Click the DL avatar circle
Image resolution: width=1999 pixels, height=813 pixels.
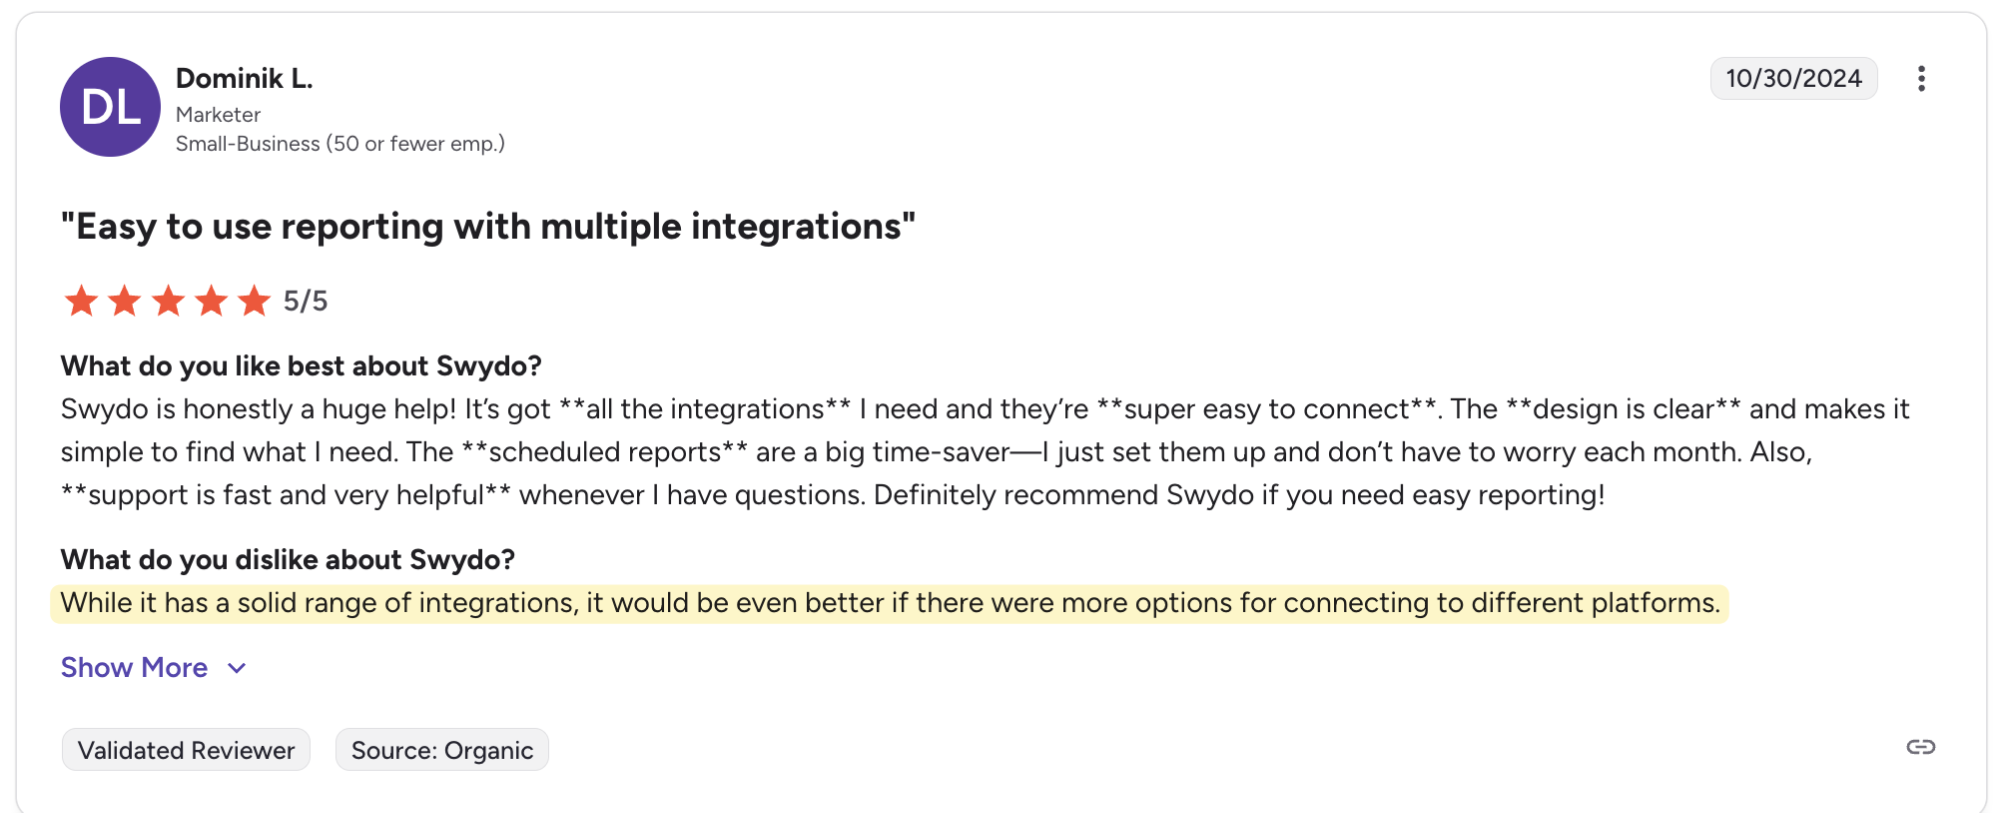click(110, 107)
